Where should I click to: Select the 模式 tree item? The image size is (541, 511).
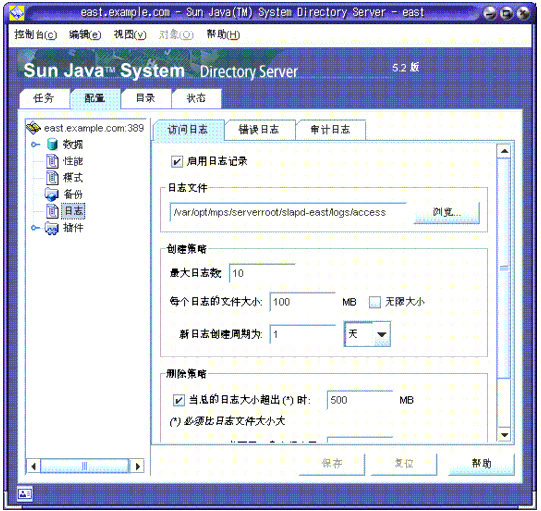click(73, 178)
